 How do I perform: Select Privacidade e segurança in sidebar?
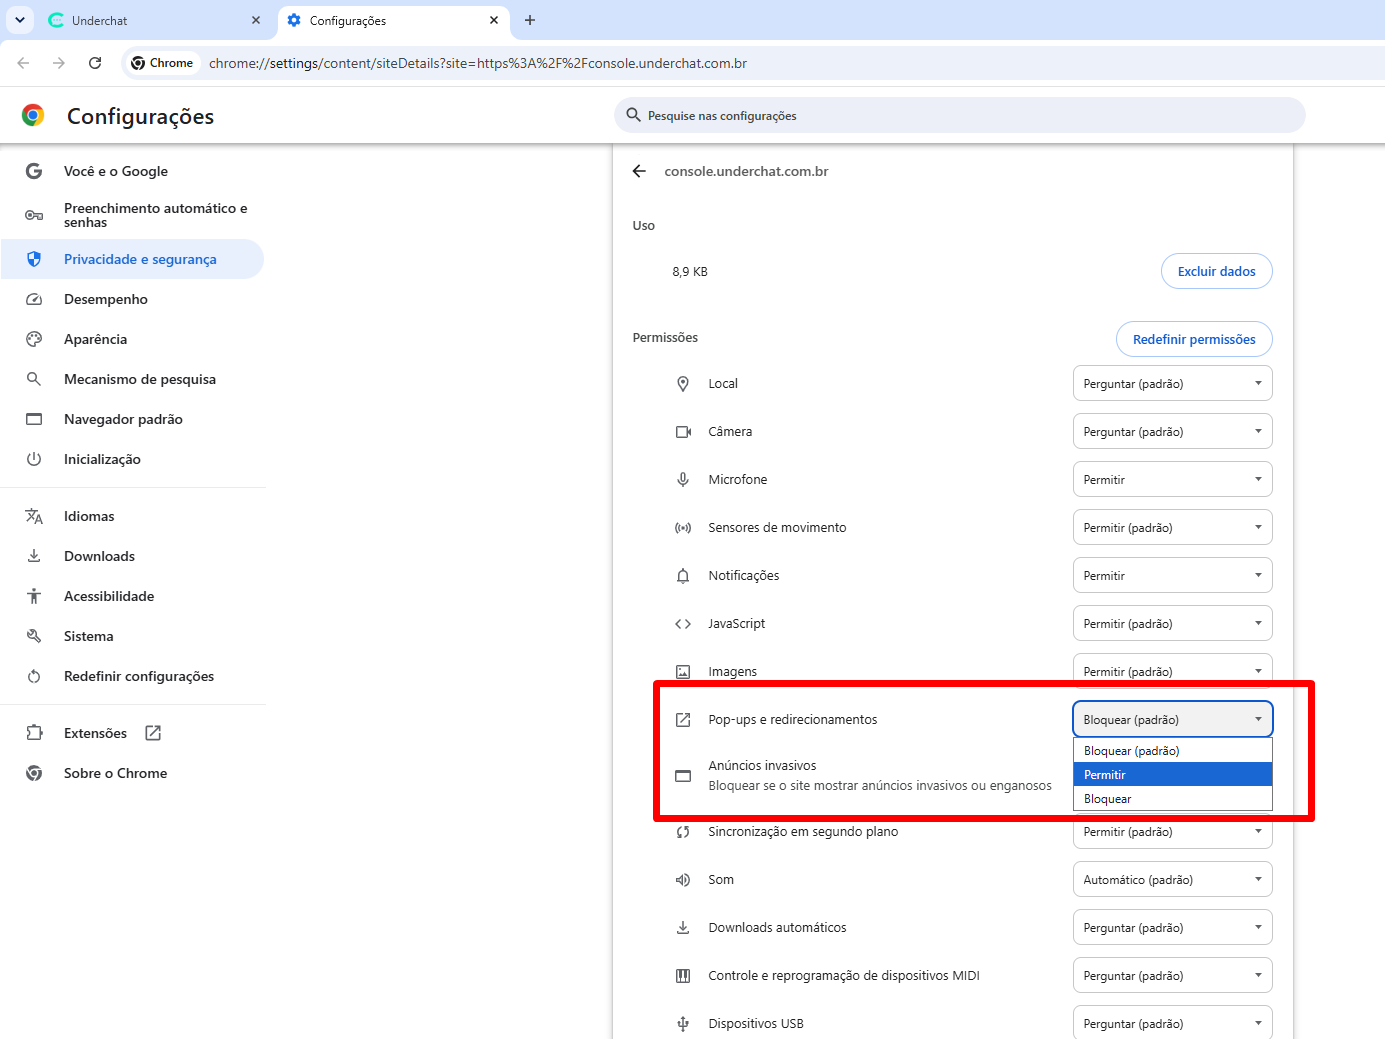point(132,259)
